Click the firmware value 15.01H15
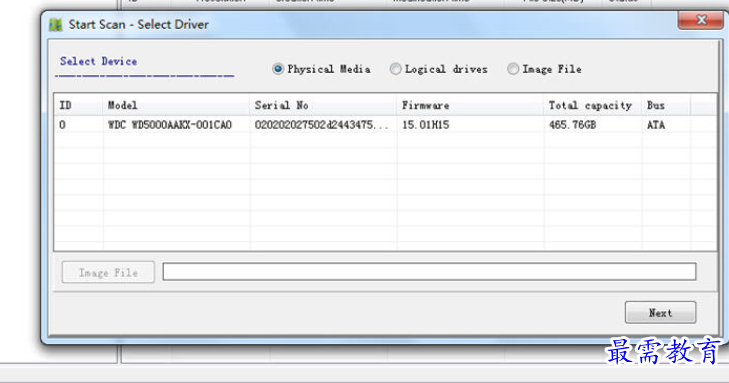 [425, 125]
